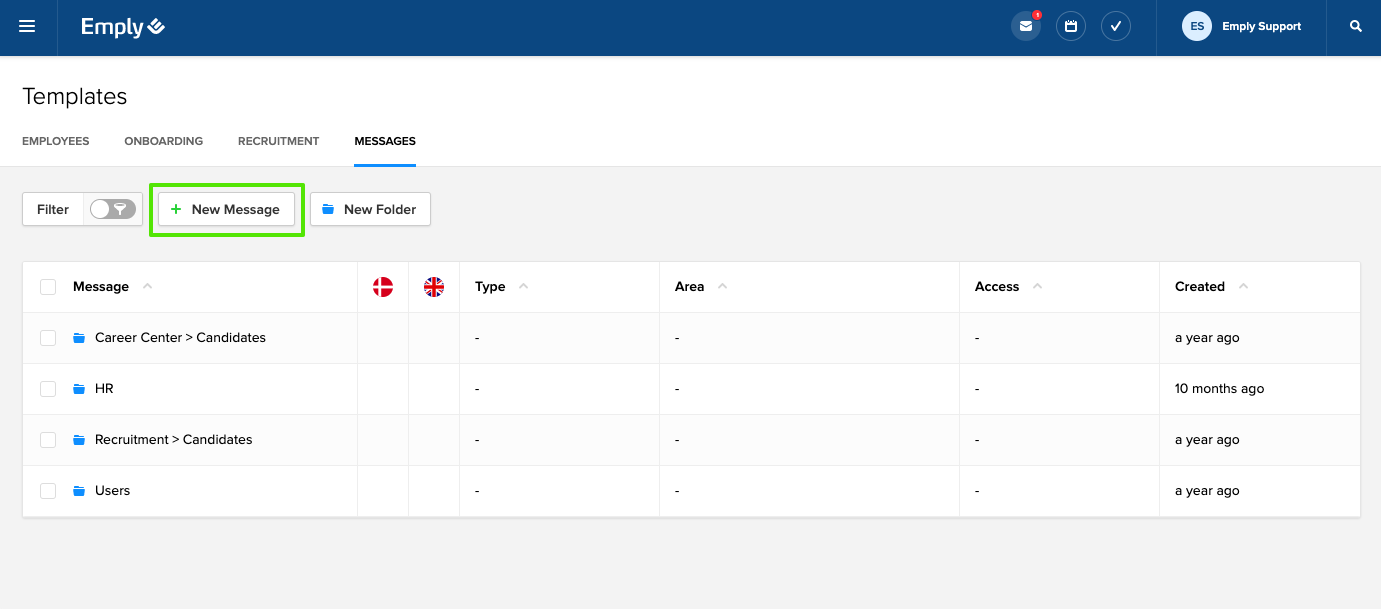Tick the checkbox for the HR row

point(47,388)
